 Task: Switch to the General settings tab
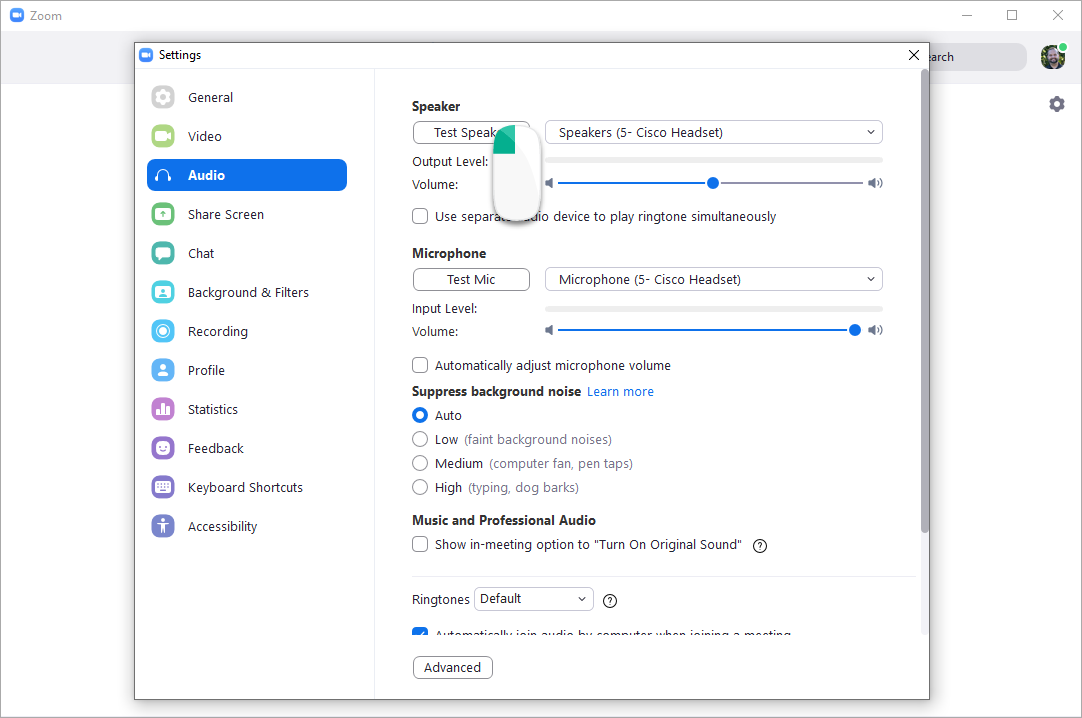[x=163, y=97]
